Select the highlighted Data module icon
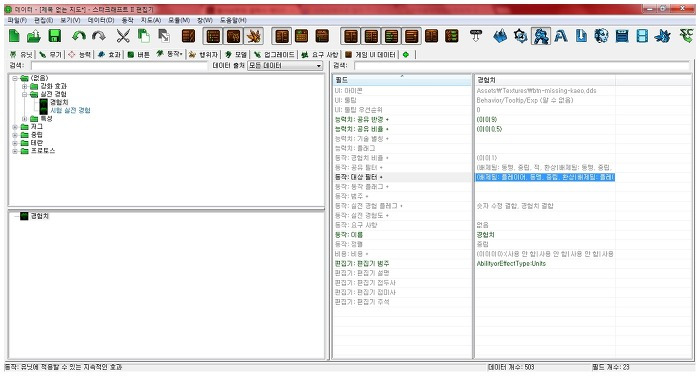Screen dimensions: 700x376 tap(541, 36)
